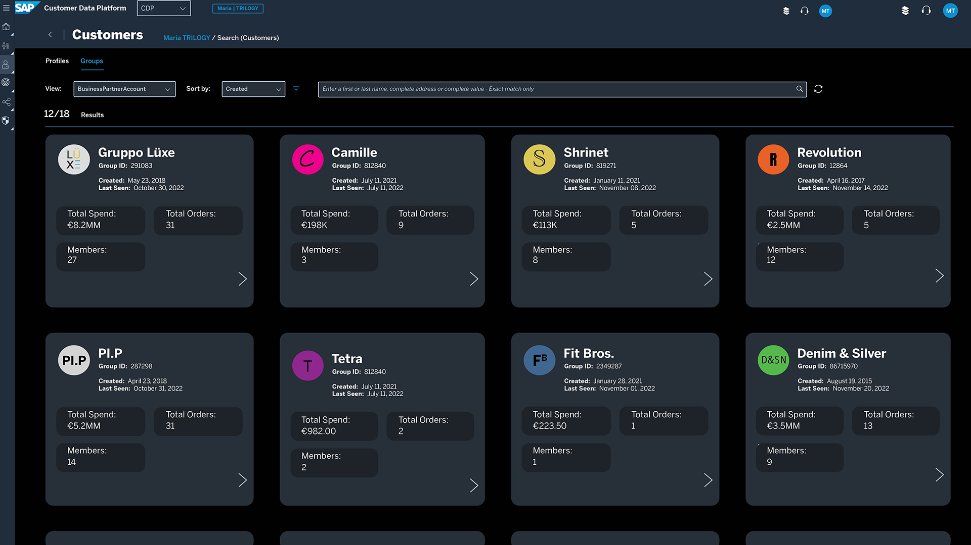Click the refresh icon next to search

click(818, 89)
